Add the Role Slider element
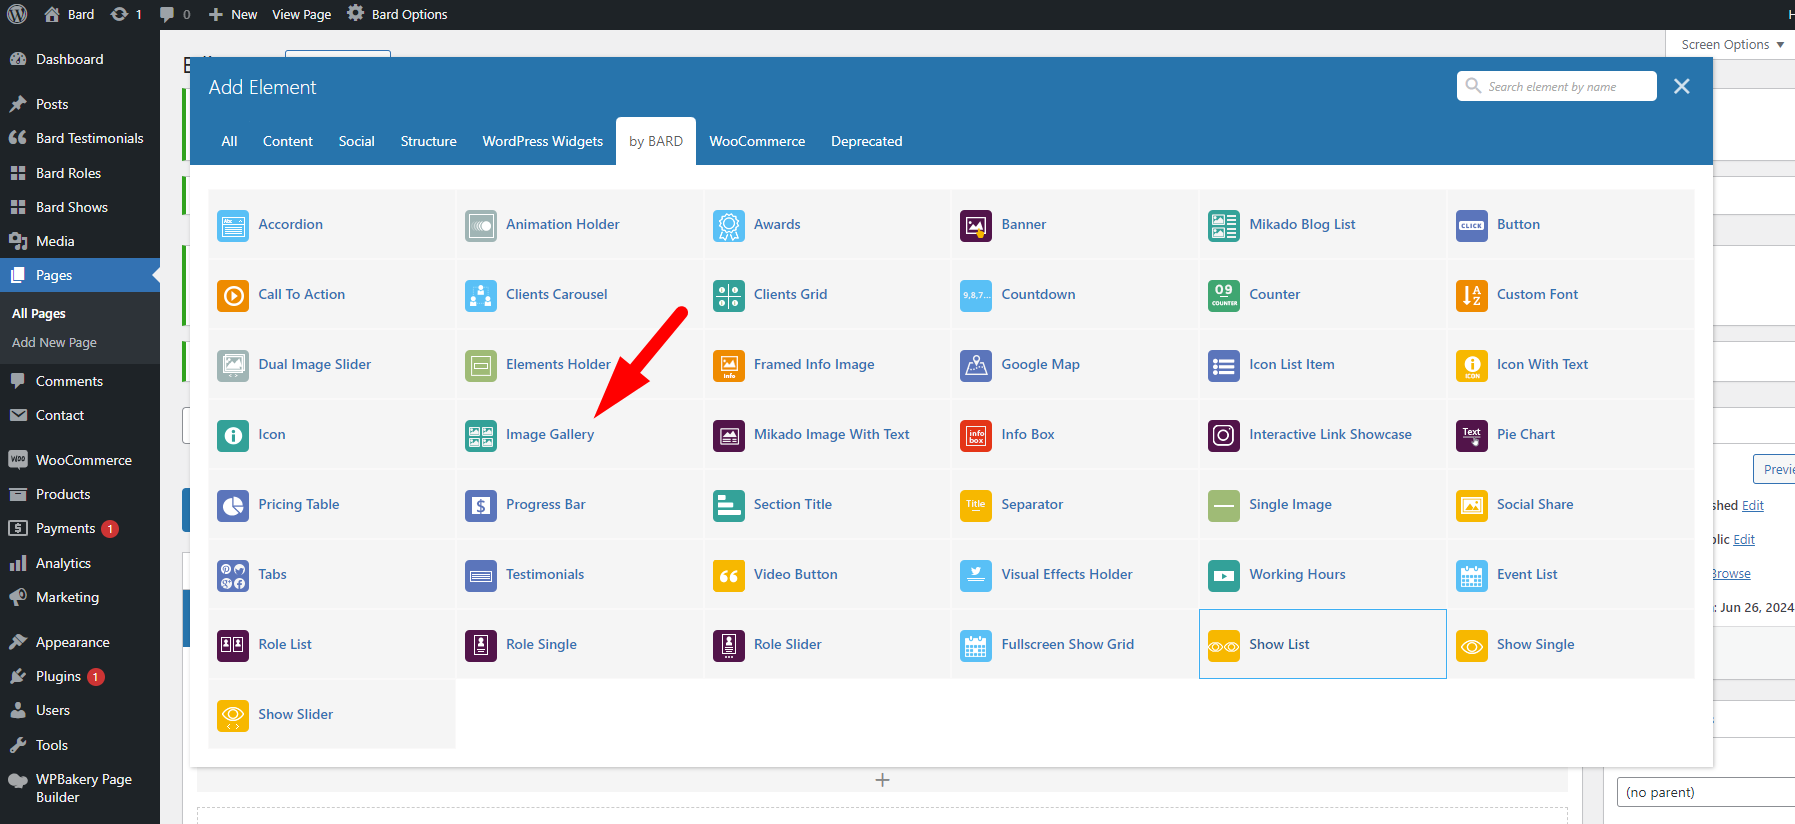Screen dimensions: 1795x824 point(827,644)
